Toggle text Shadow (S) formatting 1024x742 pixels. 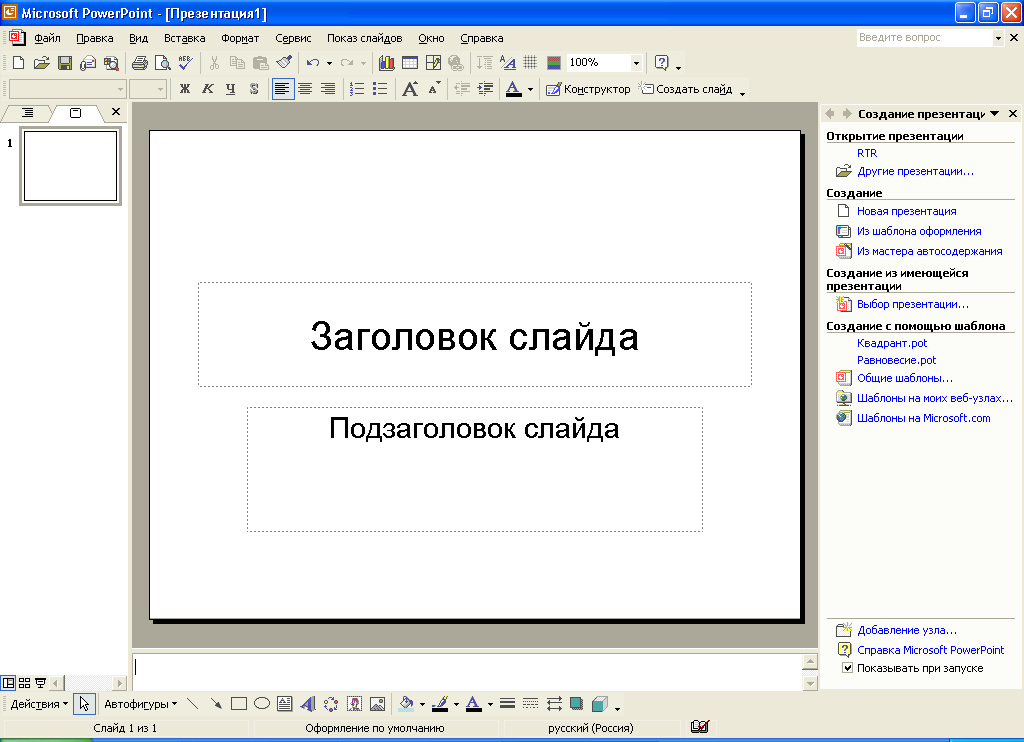254,89
